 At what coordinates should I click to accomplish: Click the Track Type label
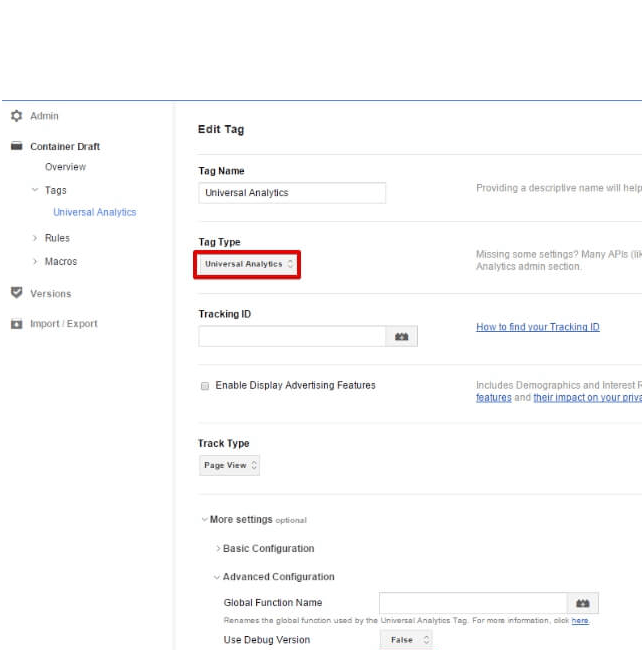[224, 443]
